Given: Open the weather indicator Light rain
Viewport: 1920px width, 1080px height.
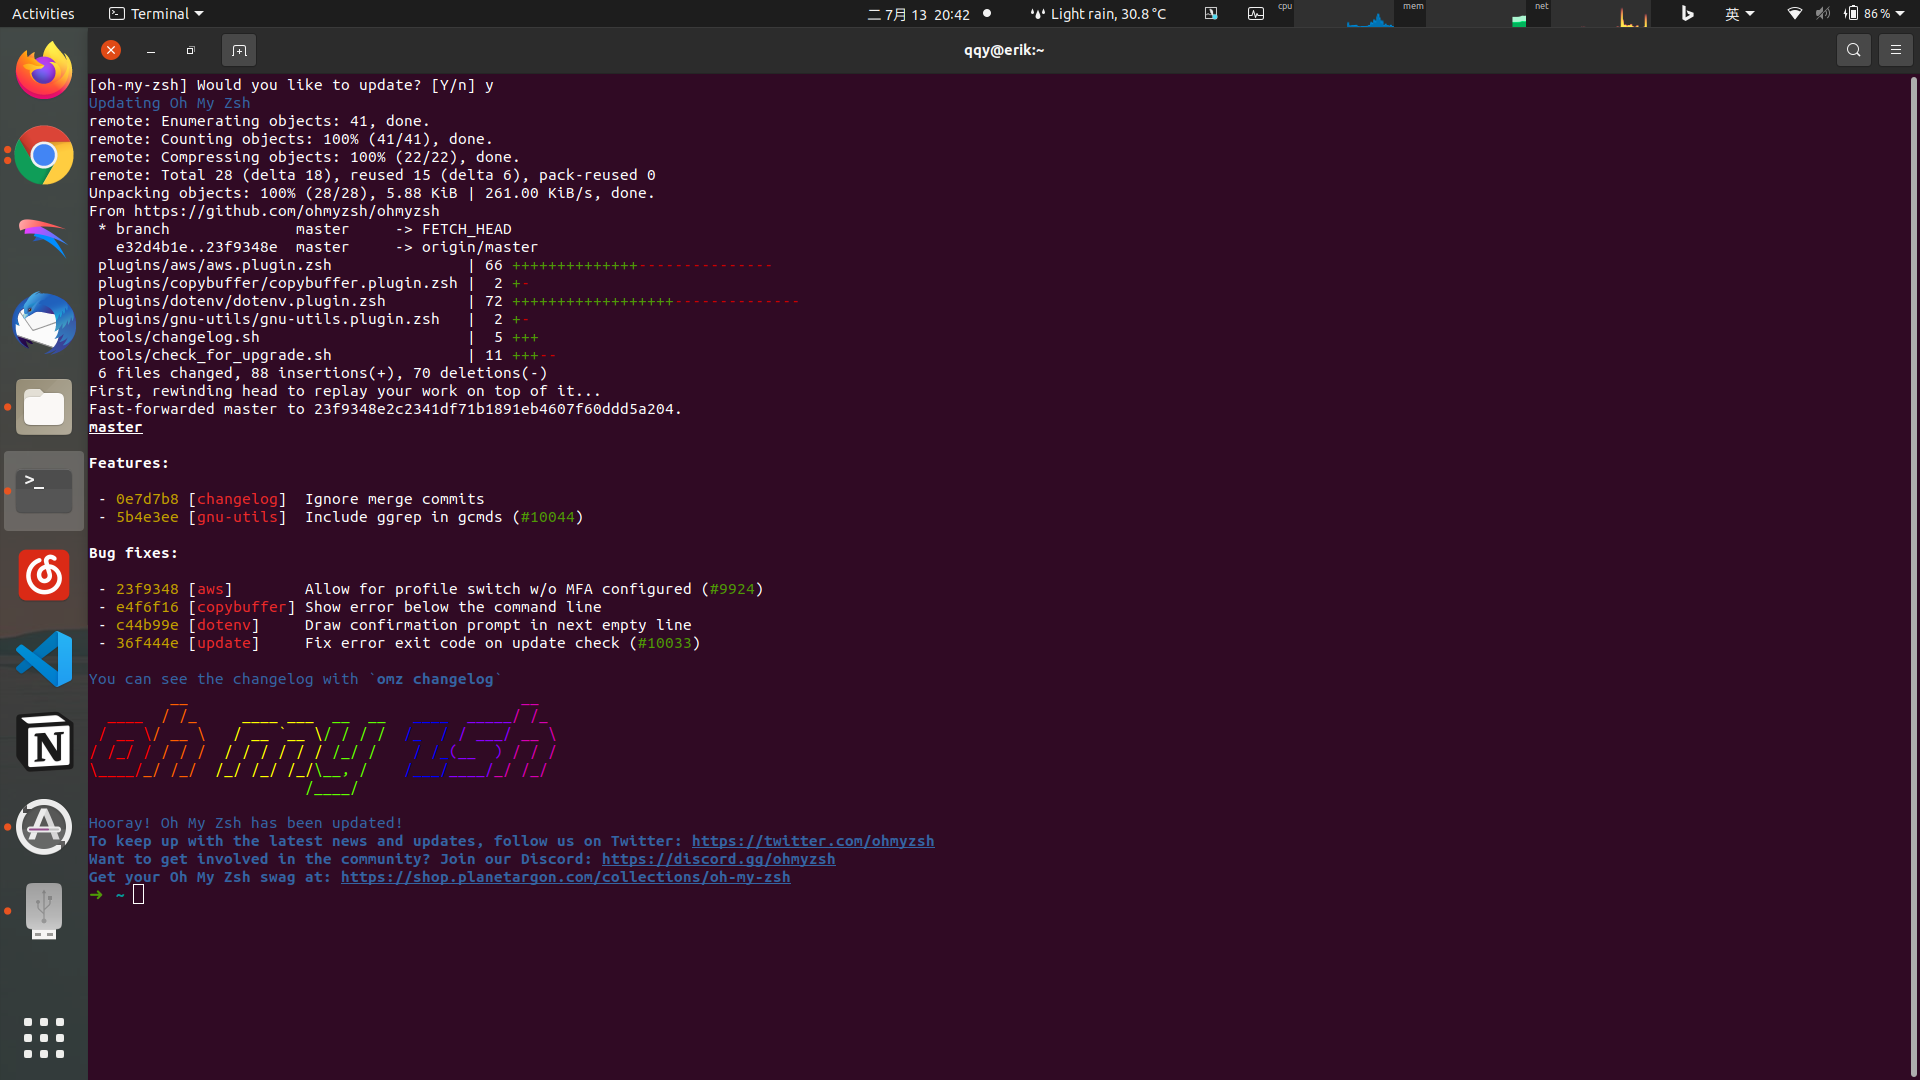Looking at the screenshot, I should (1098, 14).
